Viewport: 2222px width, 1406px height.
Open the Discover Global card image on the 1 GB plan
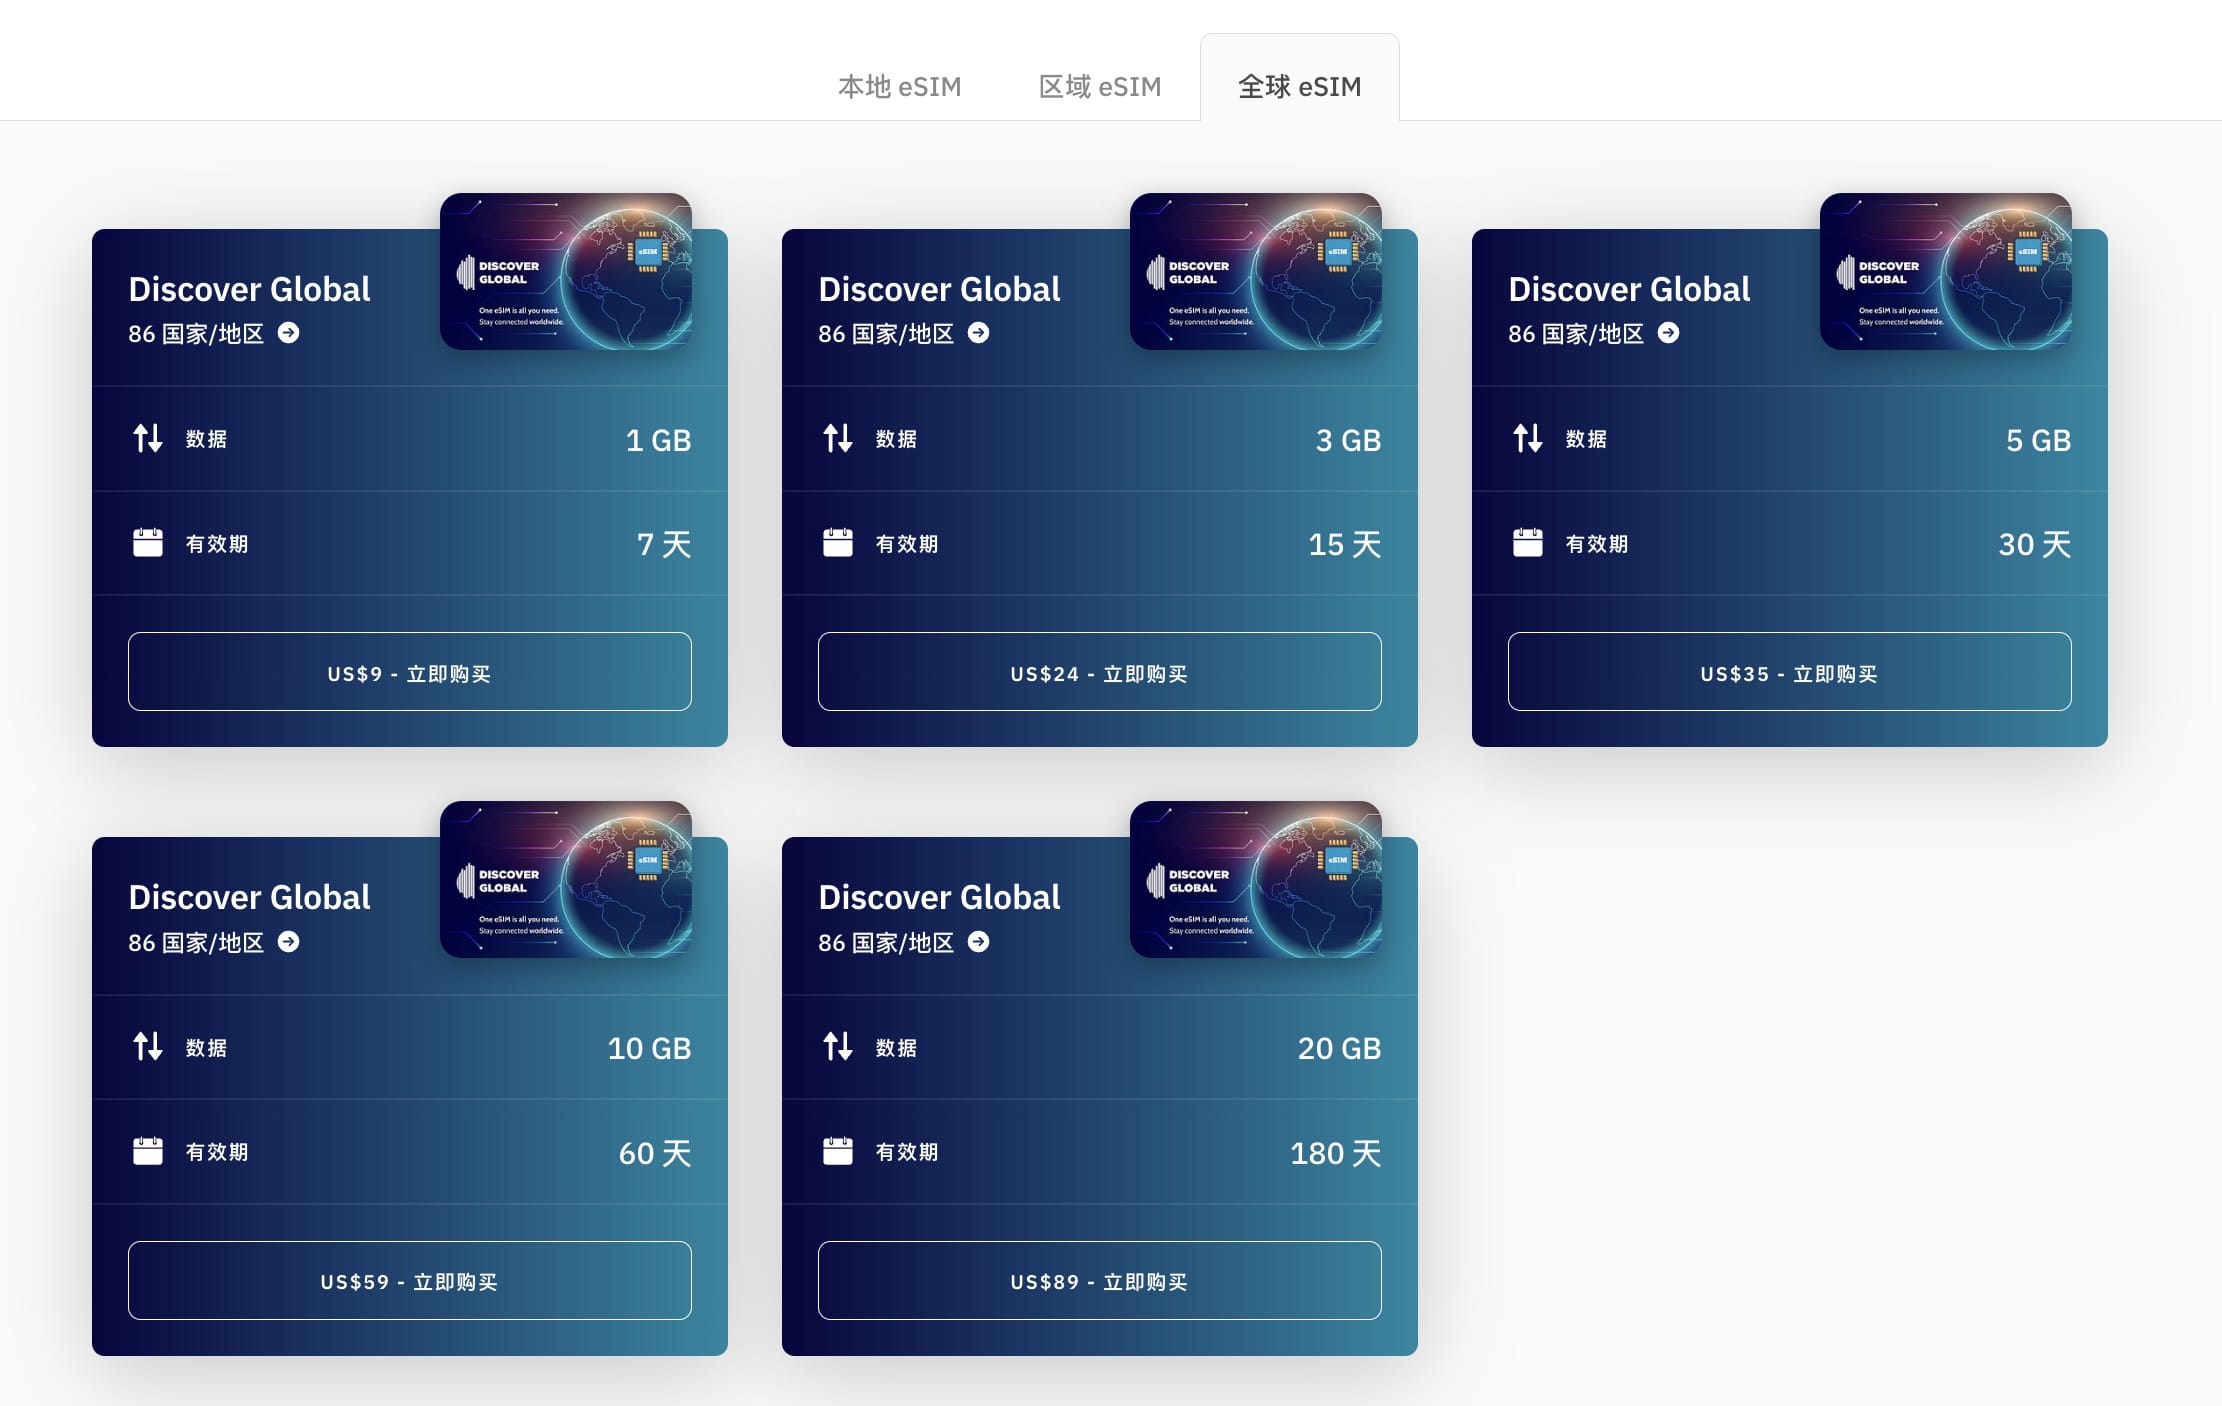click(x=565, y=271)
